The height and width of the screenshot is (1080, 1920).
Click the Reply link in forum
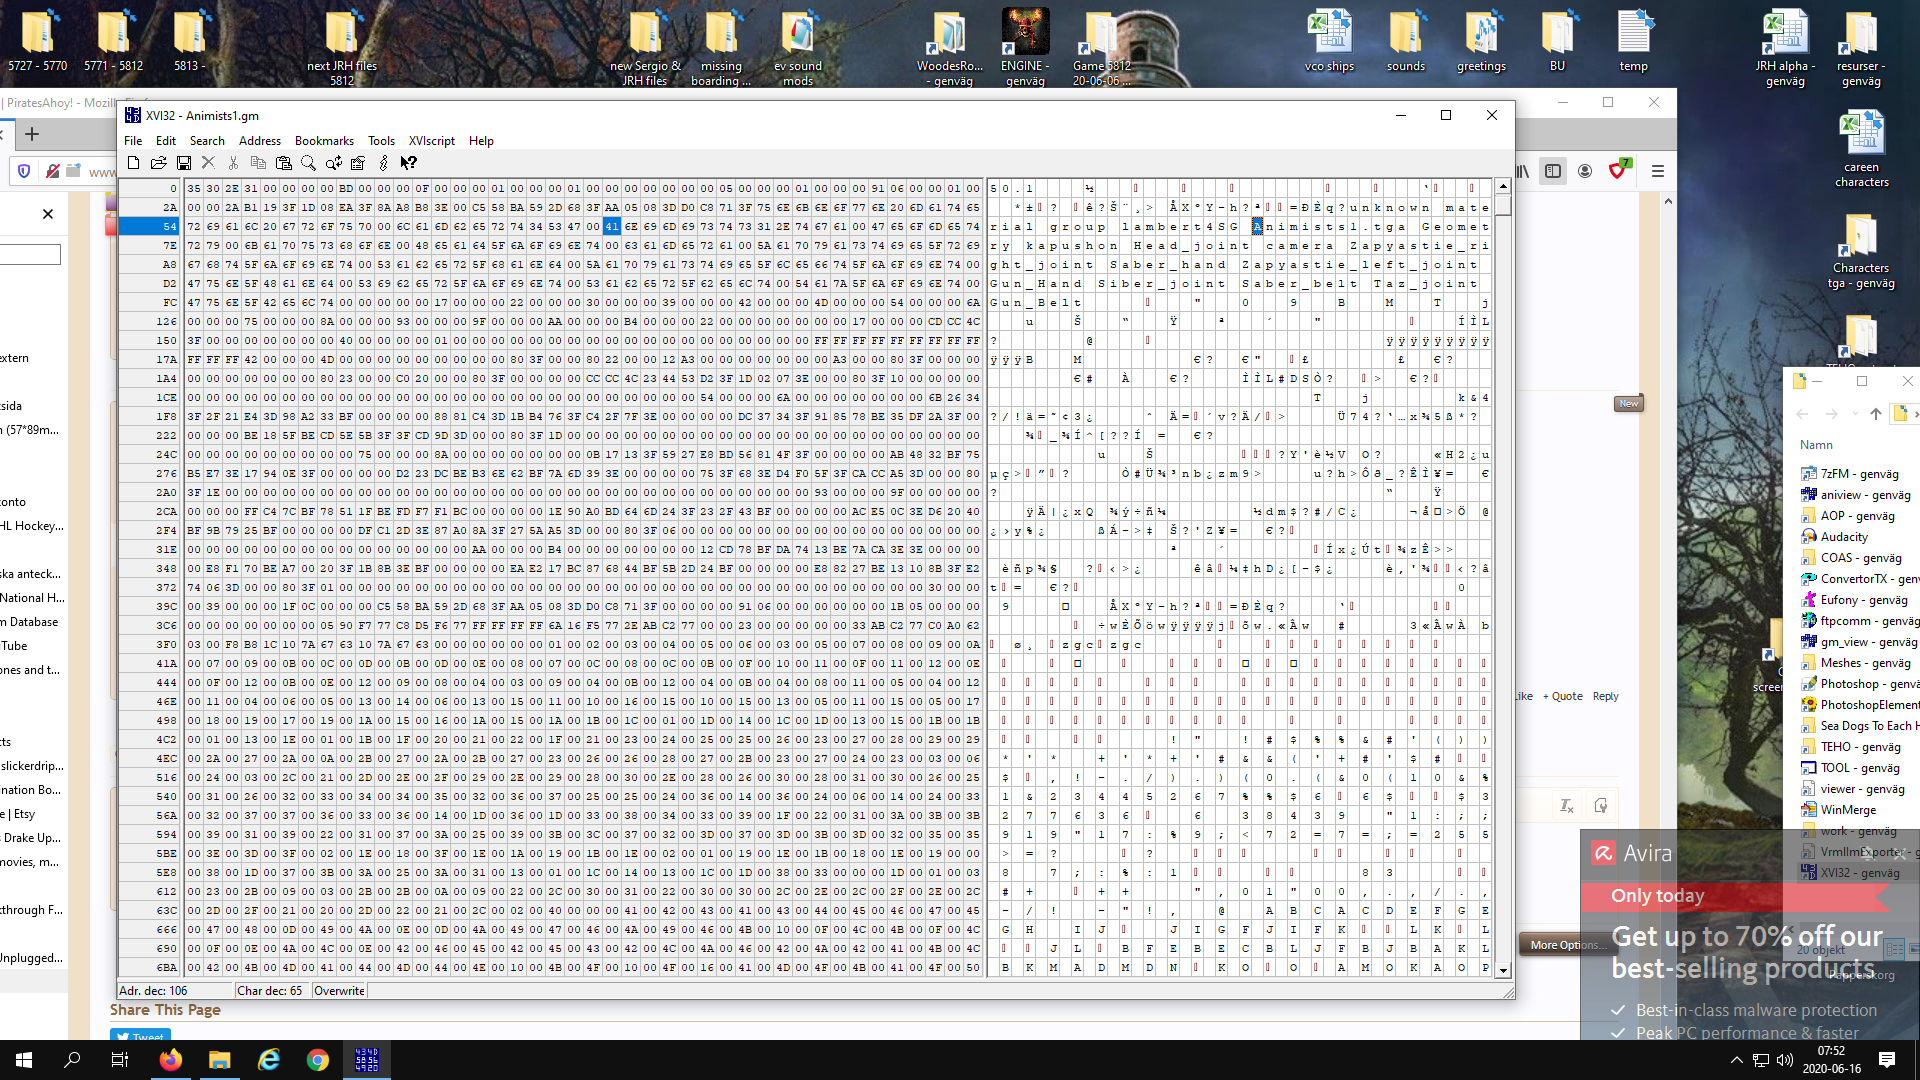[x=1605, y=696]
